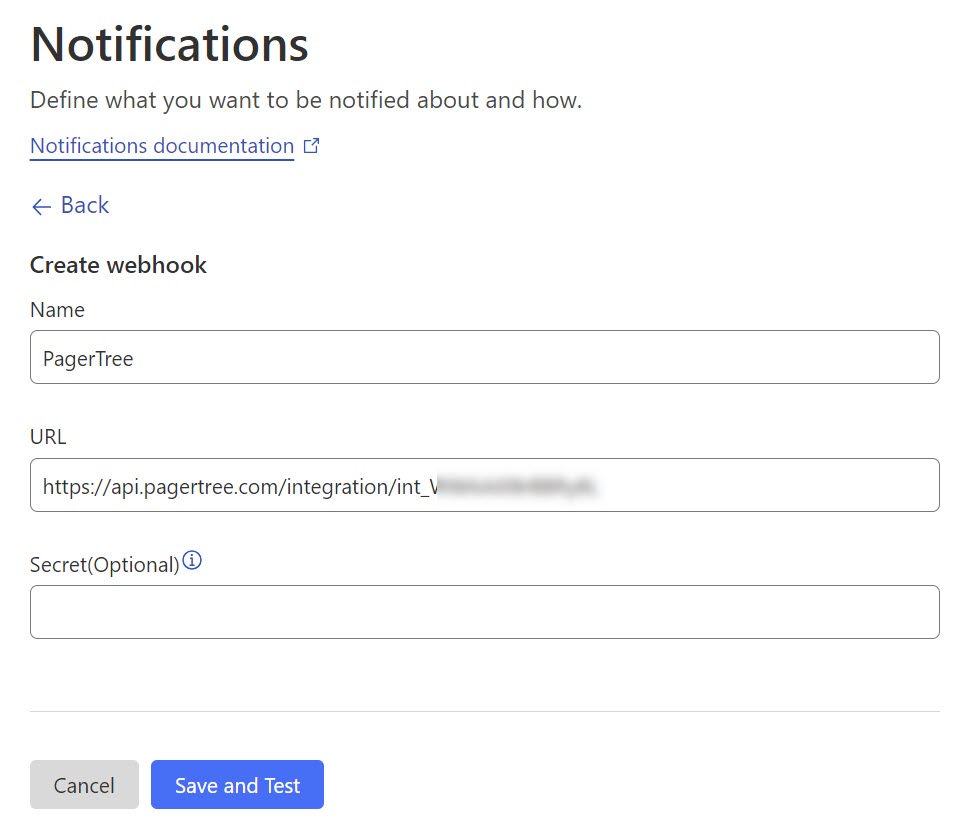The width and height of the screenshot is (969, 836).
Task: Click the Create webhook section heading
Action: point(118,265)
